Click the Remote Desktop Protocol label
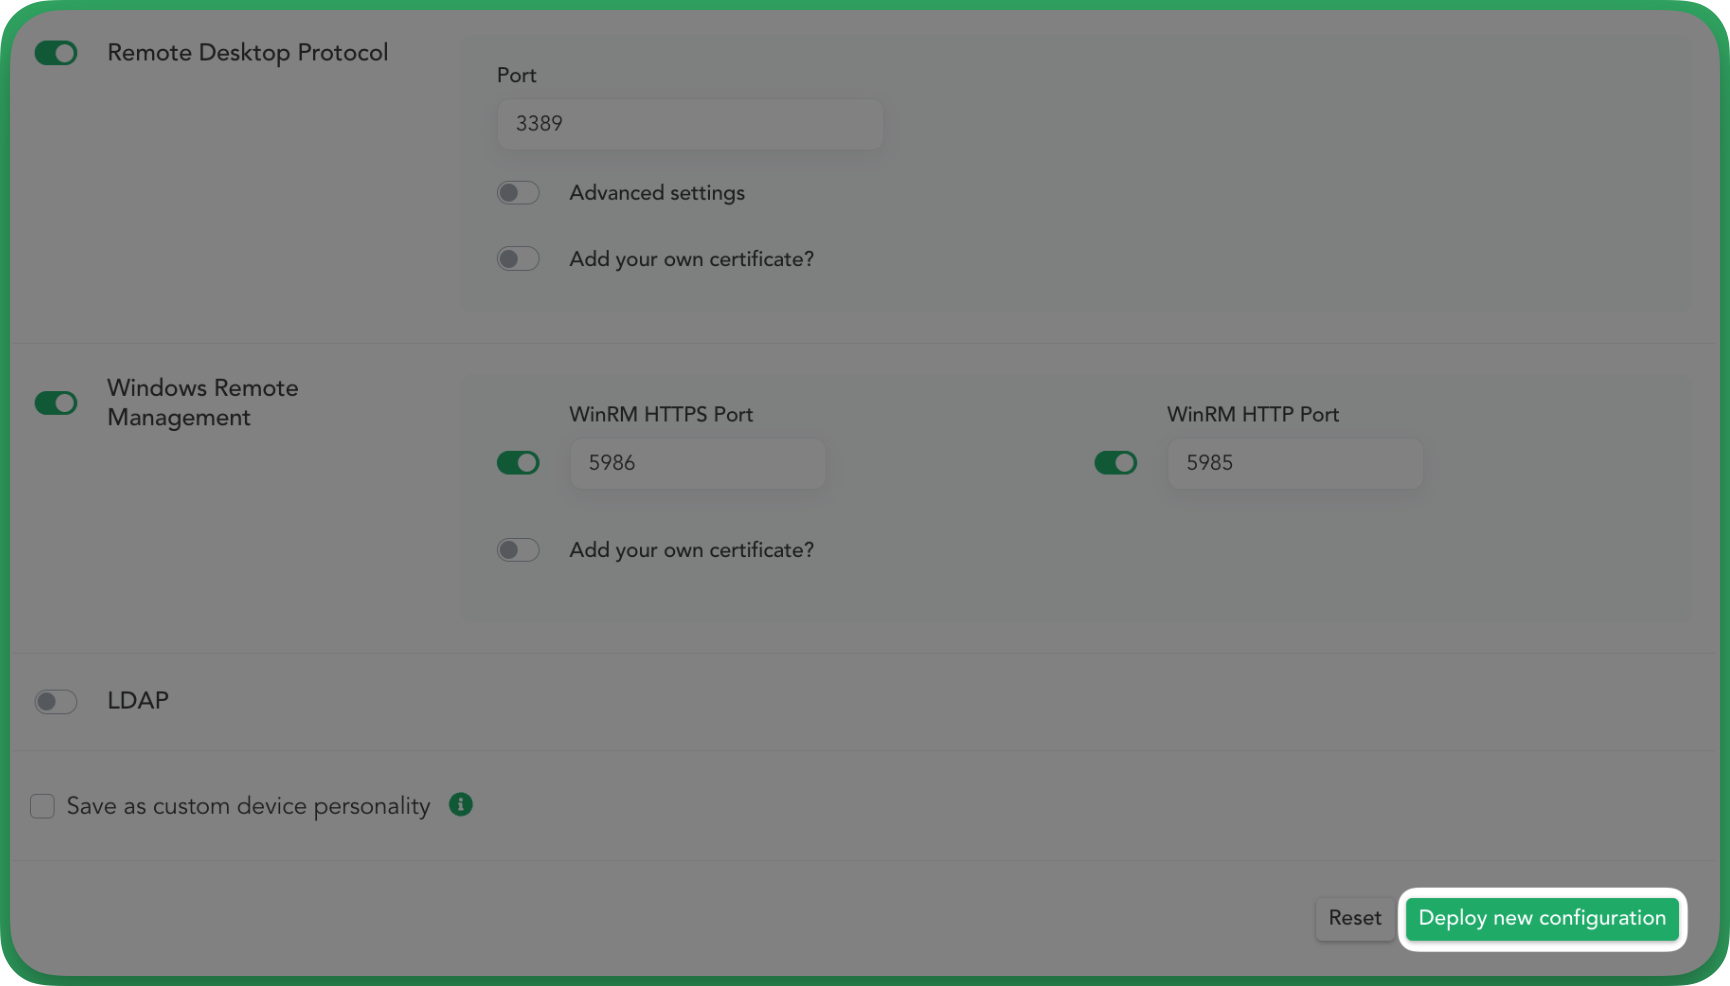 click(x=248, y=53)
